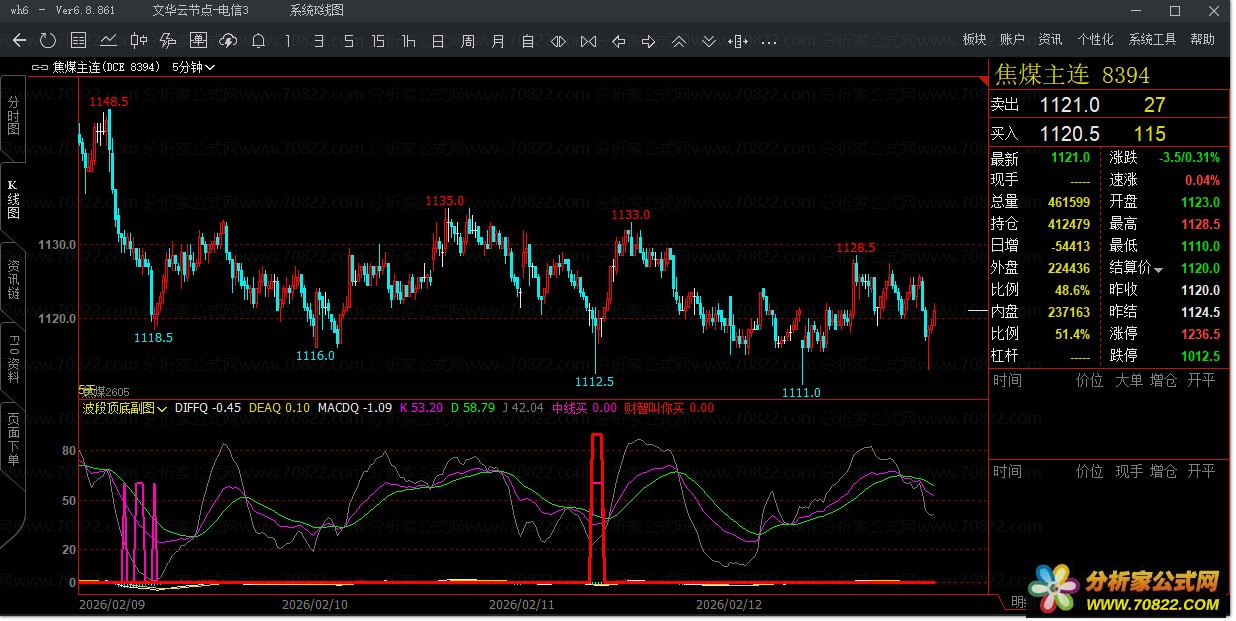
Task: Click the alert bell icon
Action: (258, 41)
